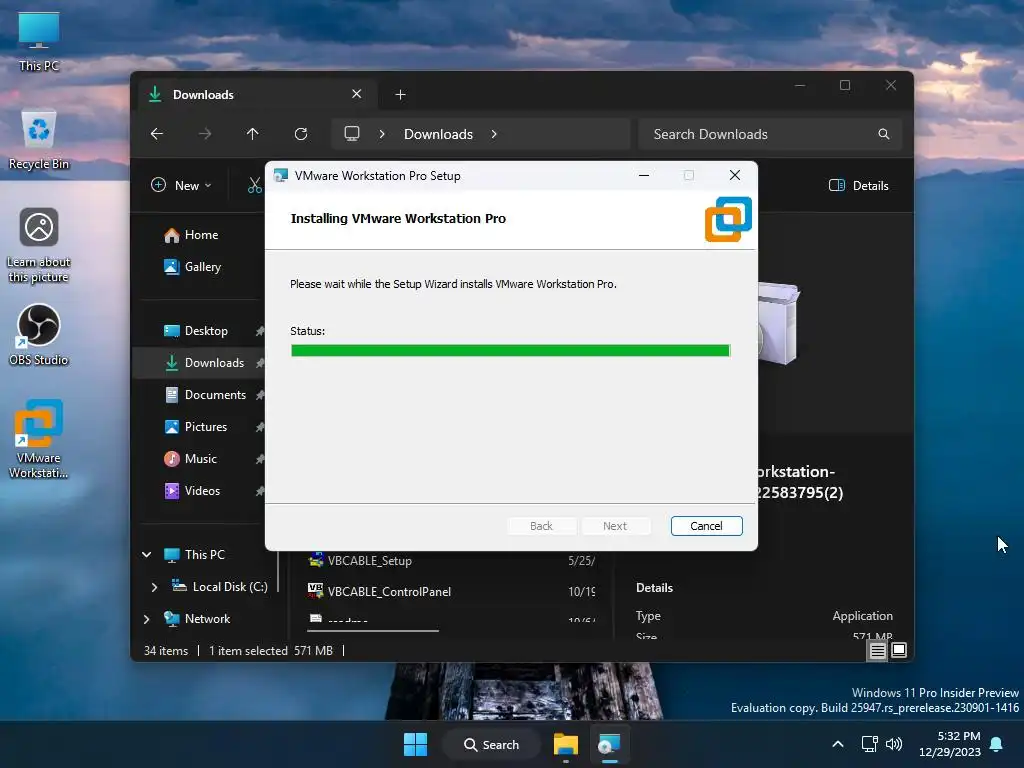Refresh the Downloads folder view
1024x768 pixels.
point(301,134)
